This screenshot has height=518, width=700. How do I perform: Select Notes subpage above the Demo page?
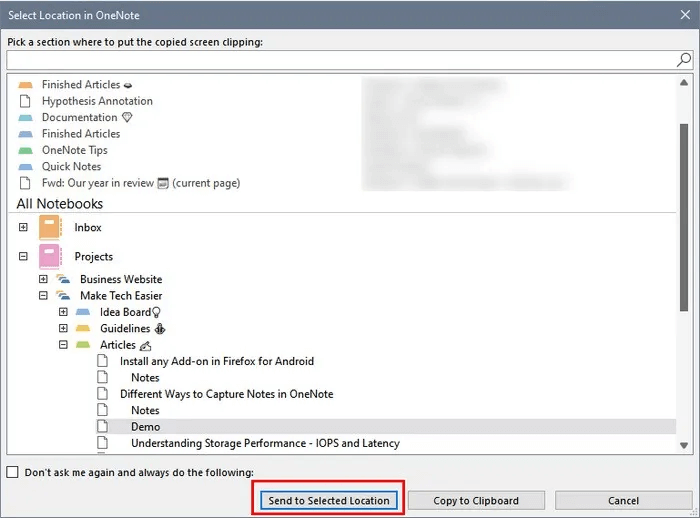coord(145,410)
